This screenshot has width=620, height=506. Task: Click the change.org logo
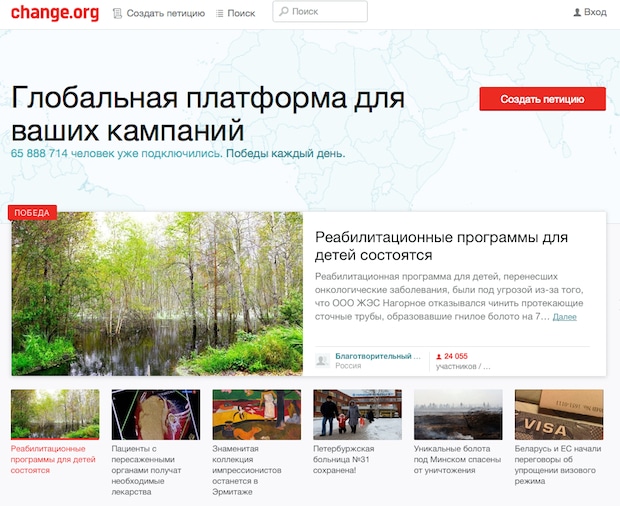pos(55,13)
